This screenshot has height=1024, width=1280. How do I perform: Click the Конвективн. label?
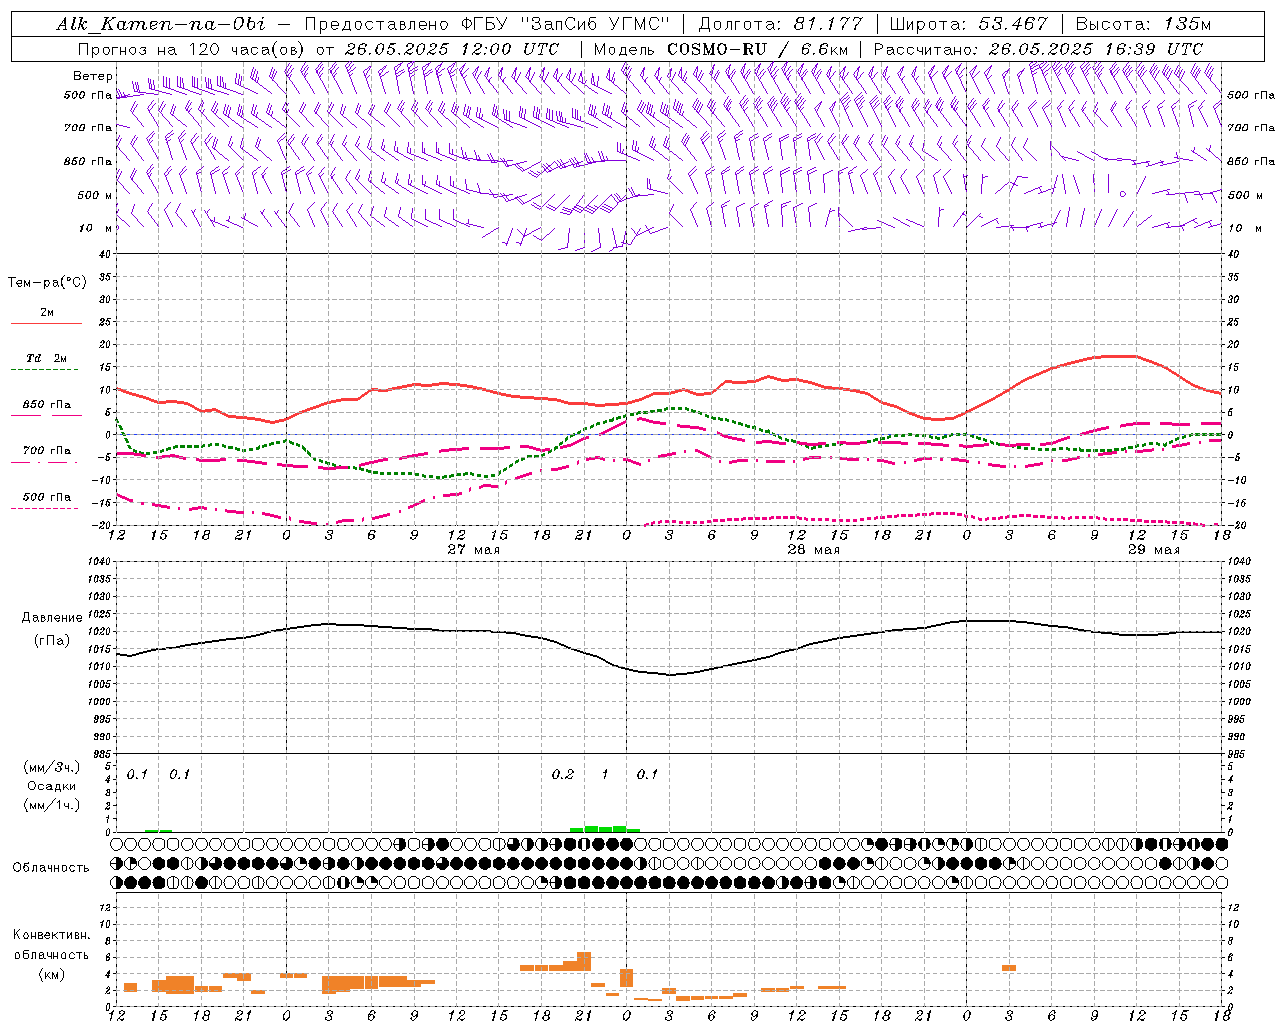click(51, 935)
